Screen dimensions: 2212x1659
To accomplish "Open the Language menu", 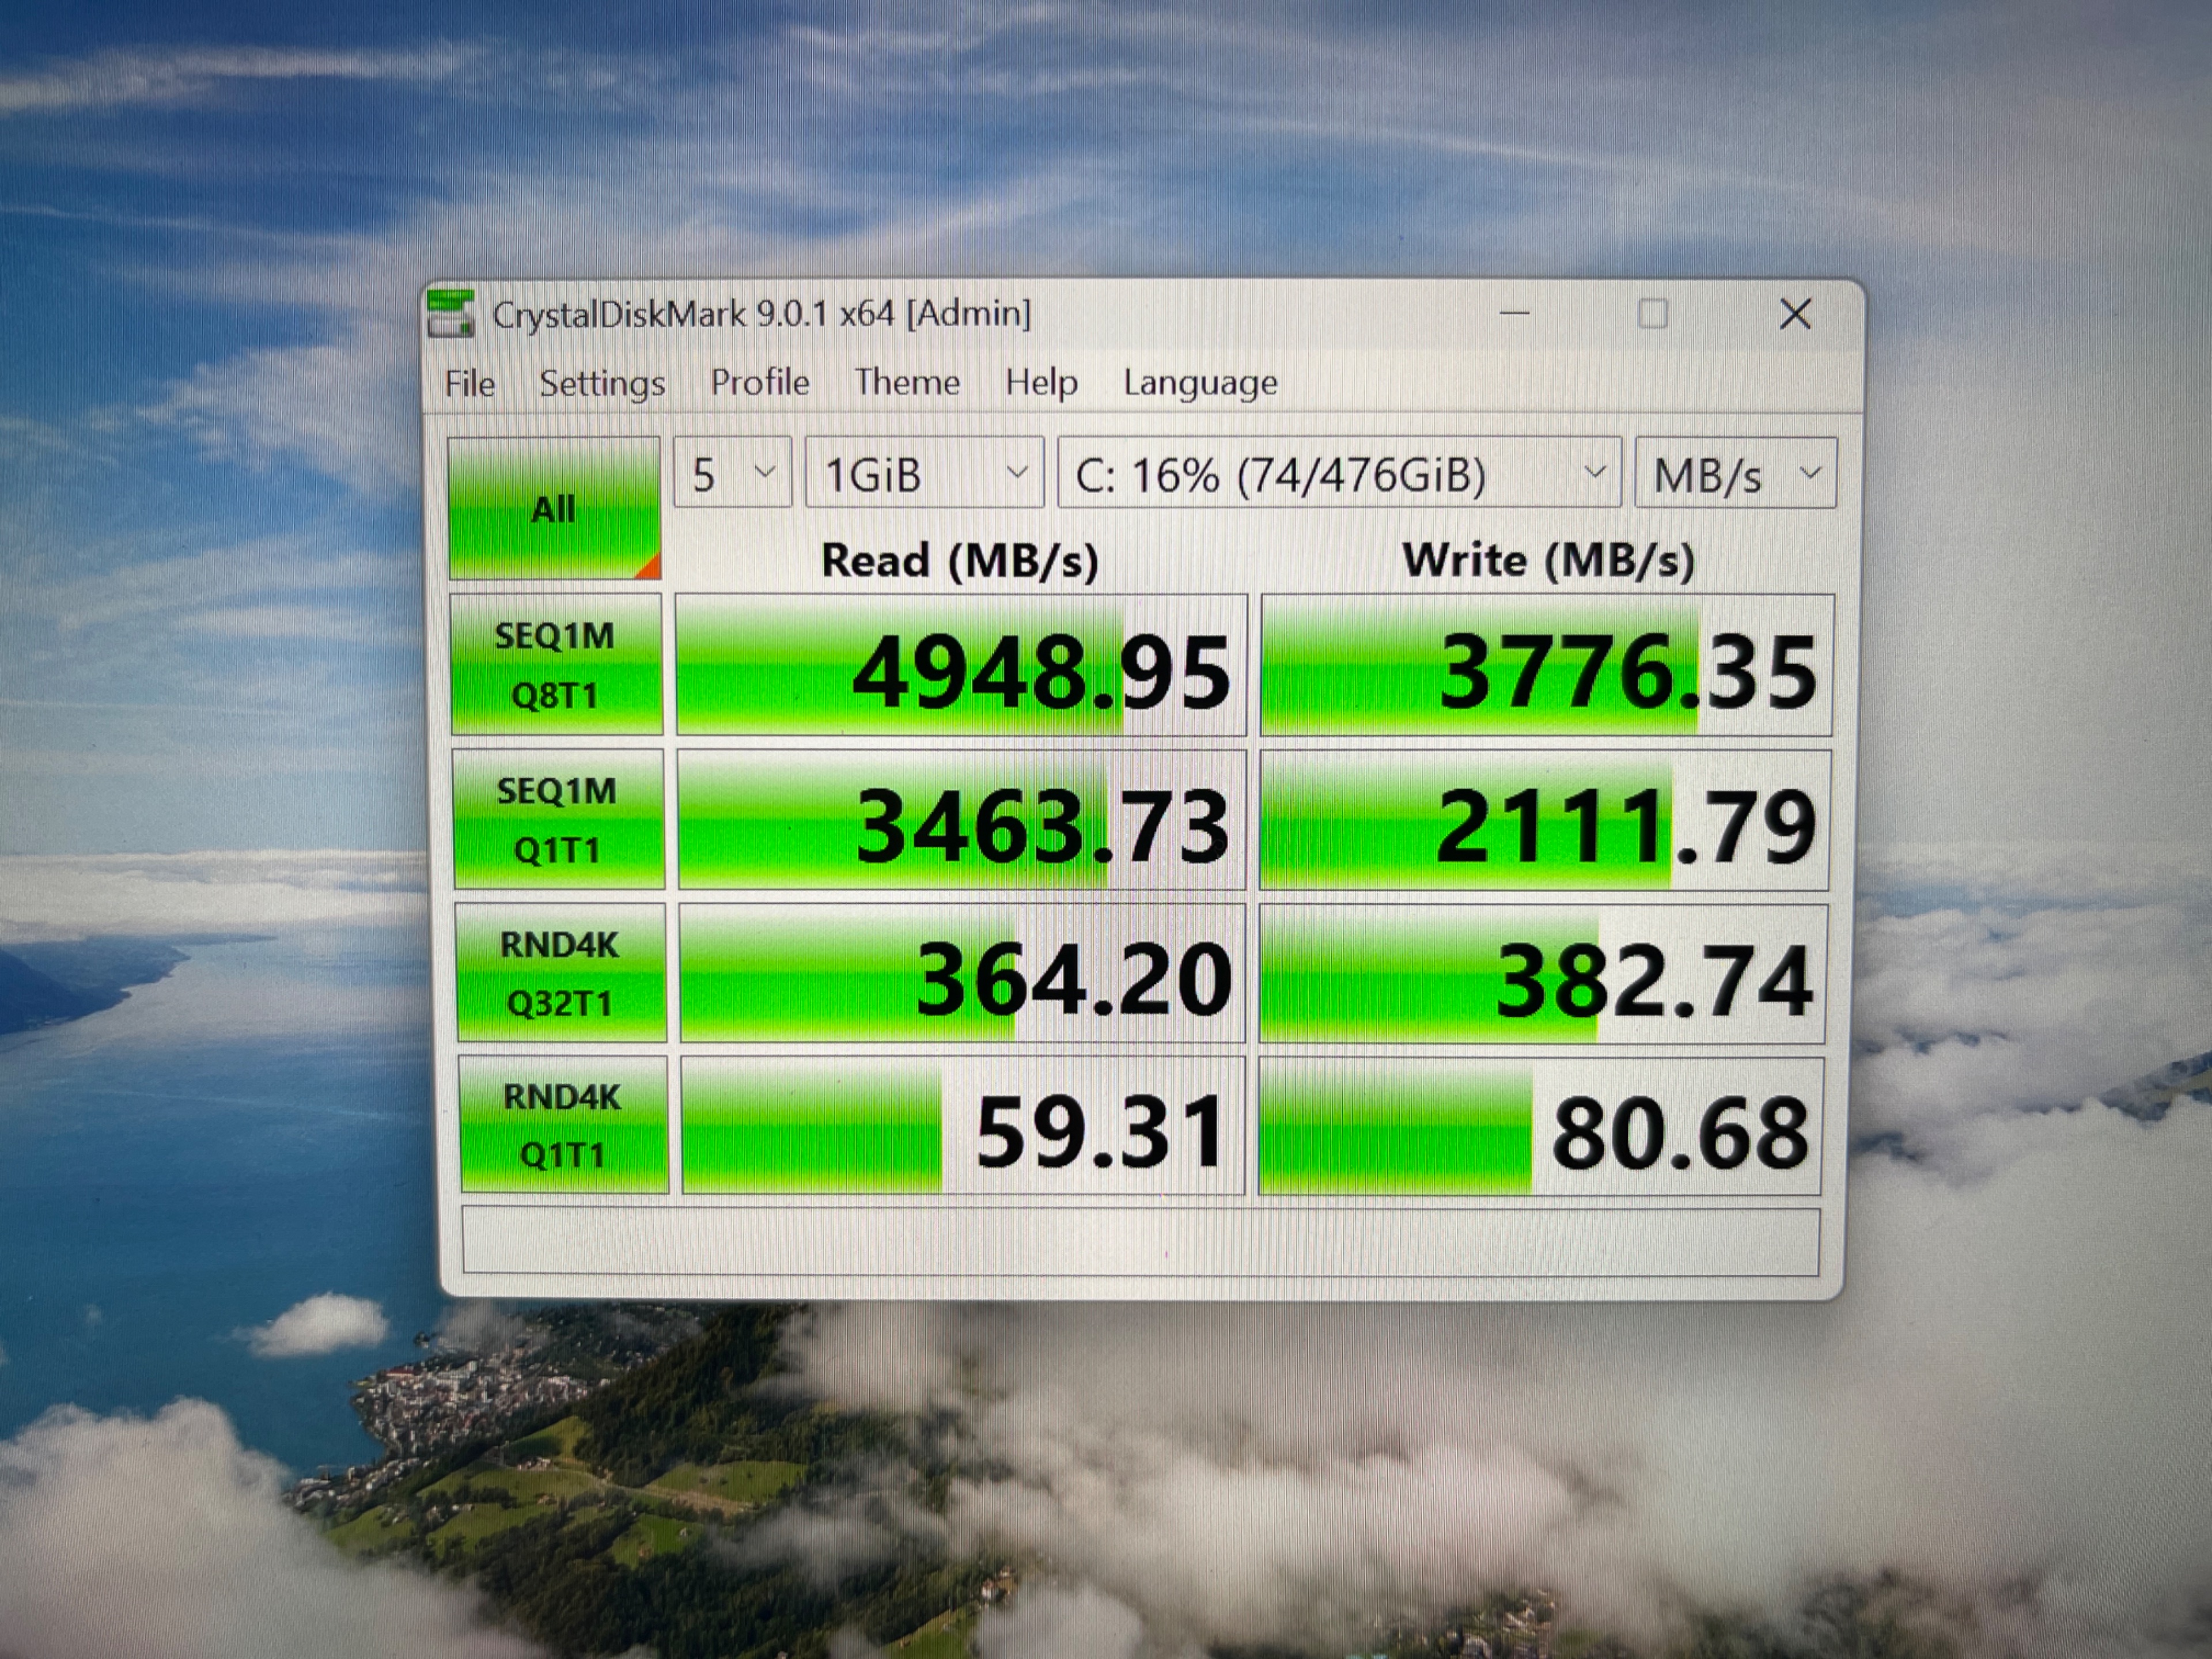I will (1200, 382).
